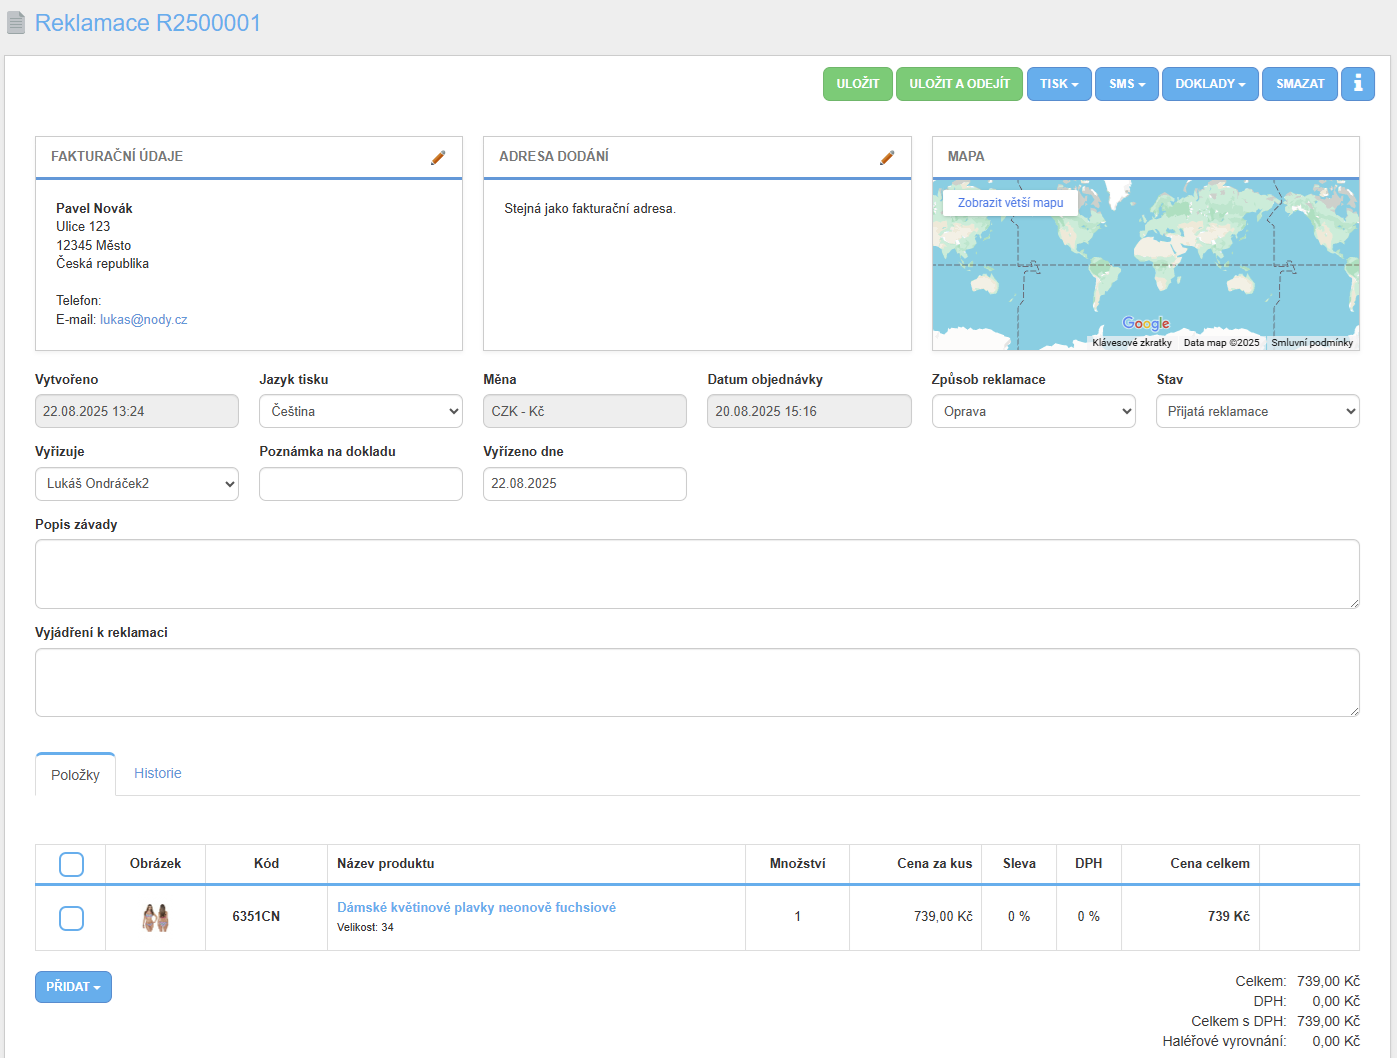Check the box for item 6351CN
This screenshot has height=1058, width=1397.
71,918
